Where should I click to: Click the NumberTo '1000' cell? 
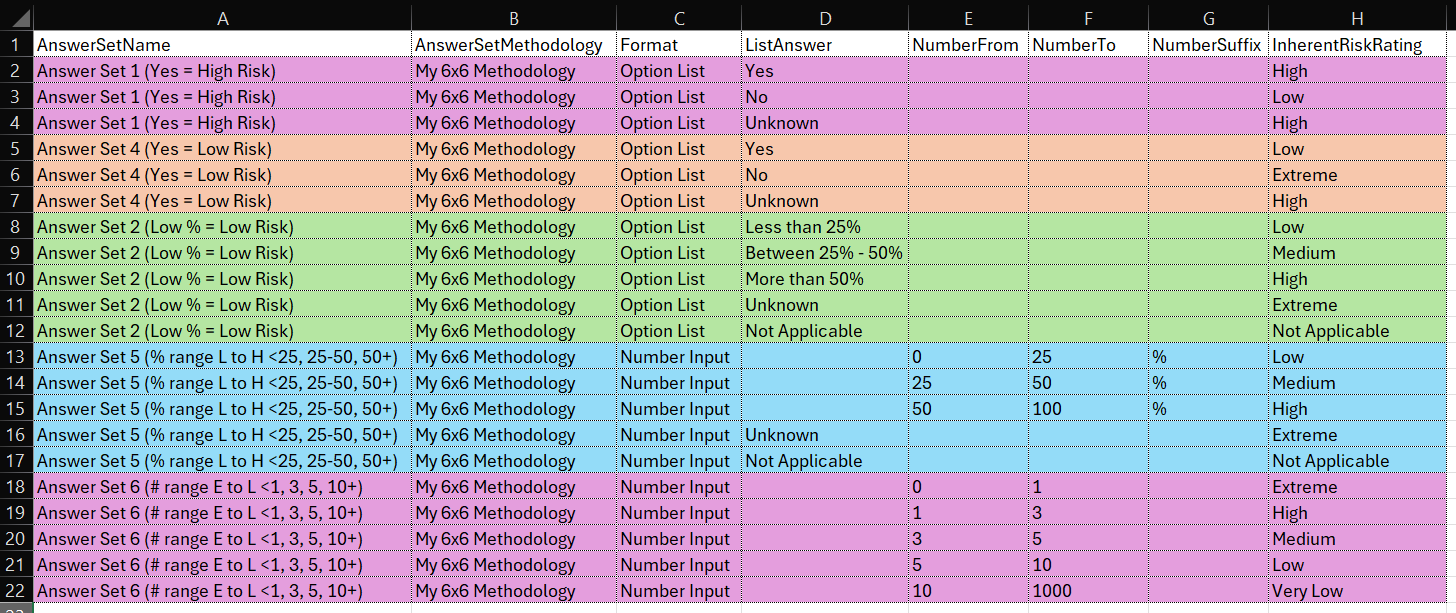(x=1088, y=591)
